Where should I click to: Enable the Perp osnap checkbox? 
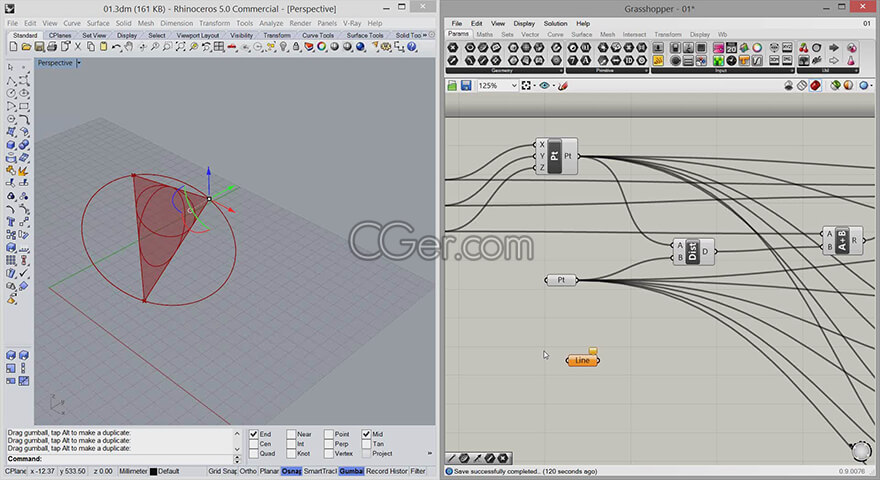coord(328,444)
